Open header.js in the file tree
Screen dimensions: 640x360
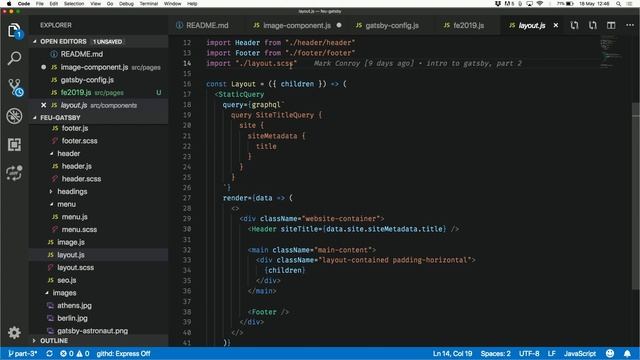tap(98, 166)
